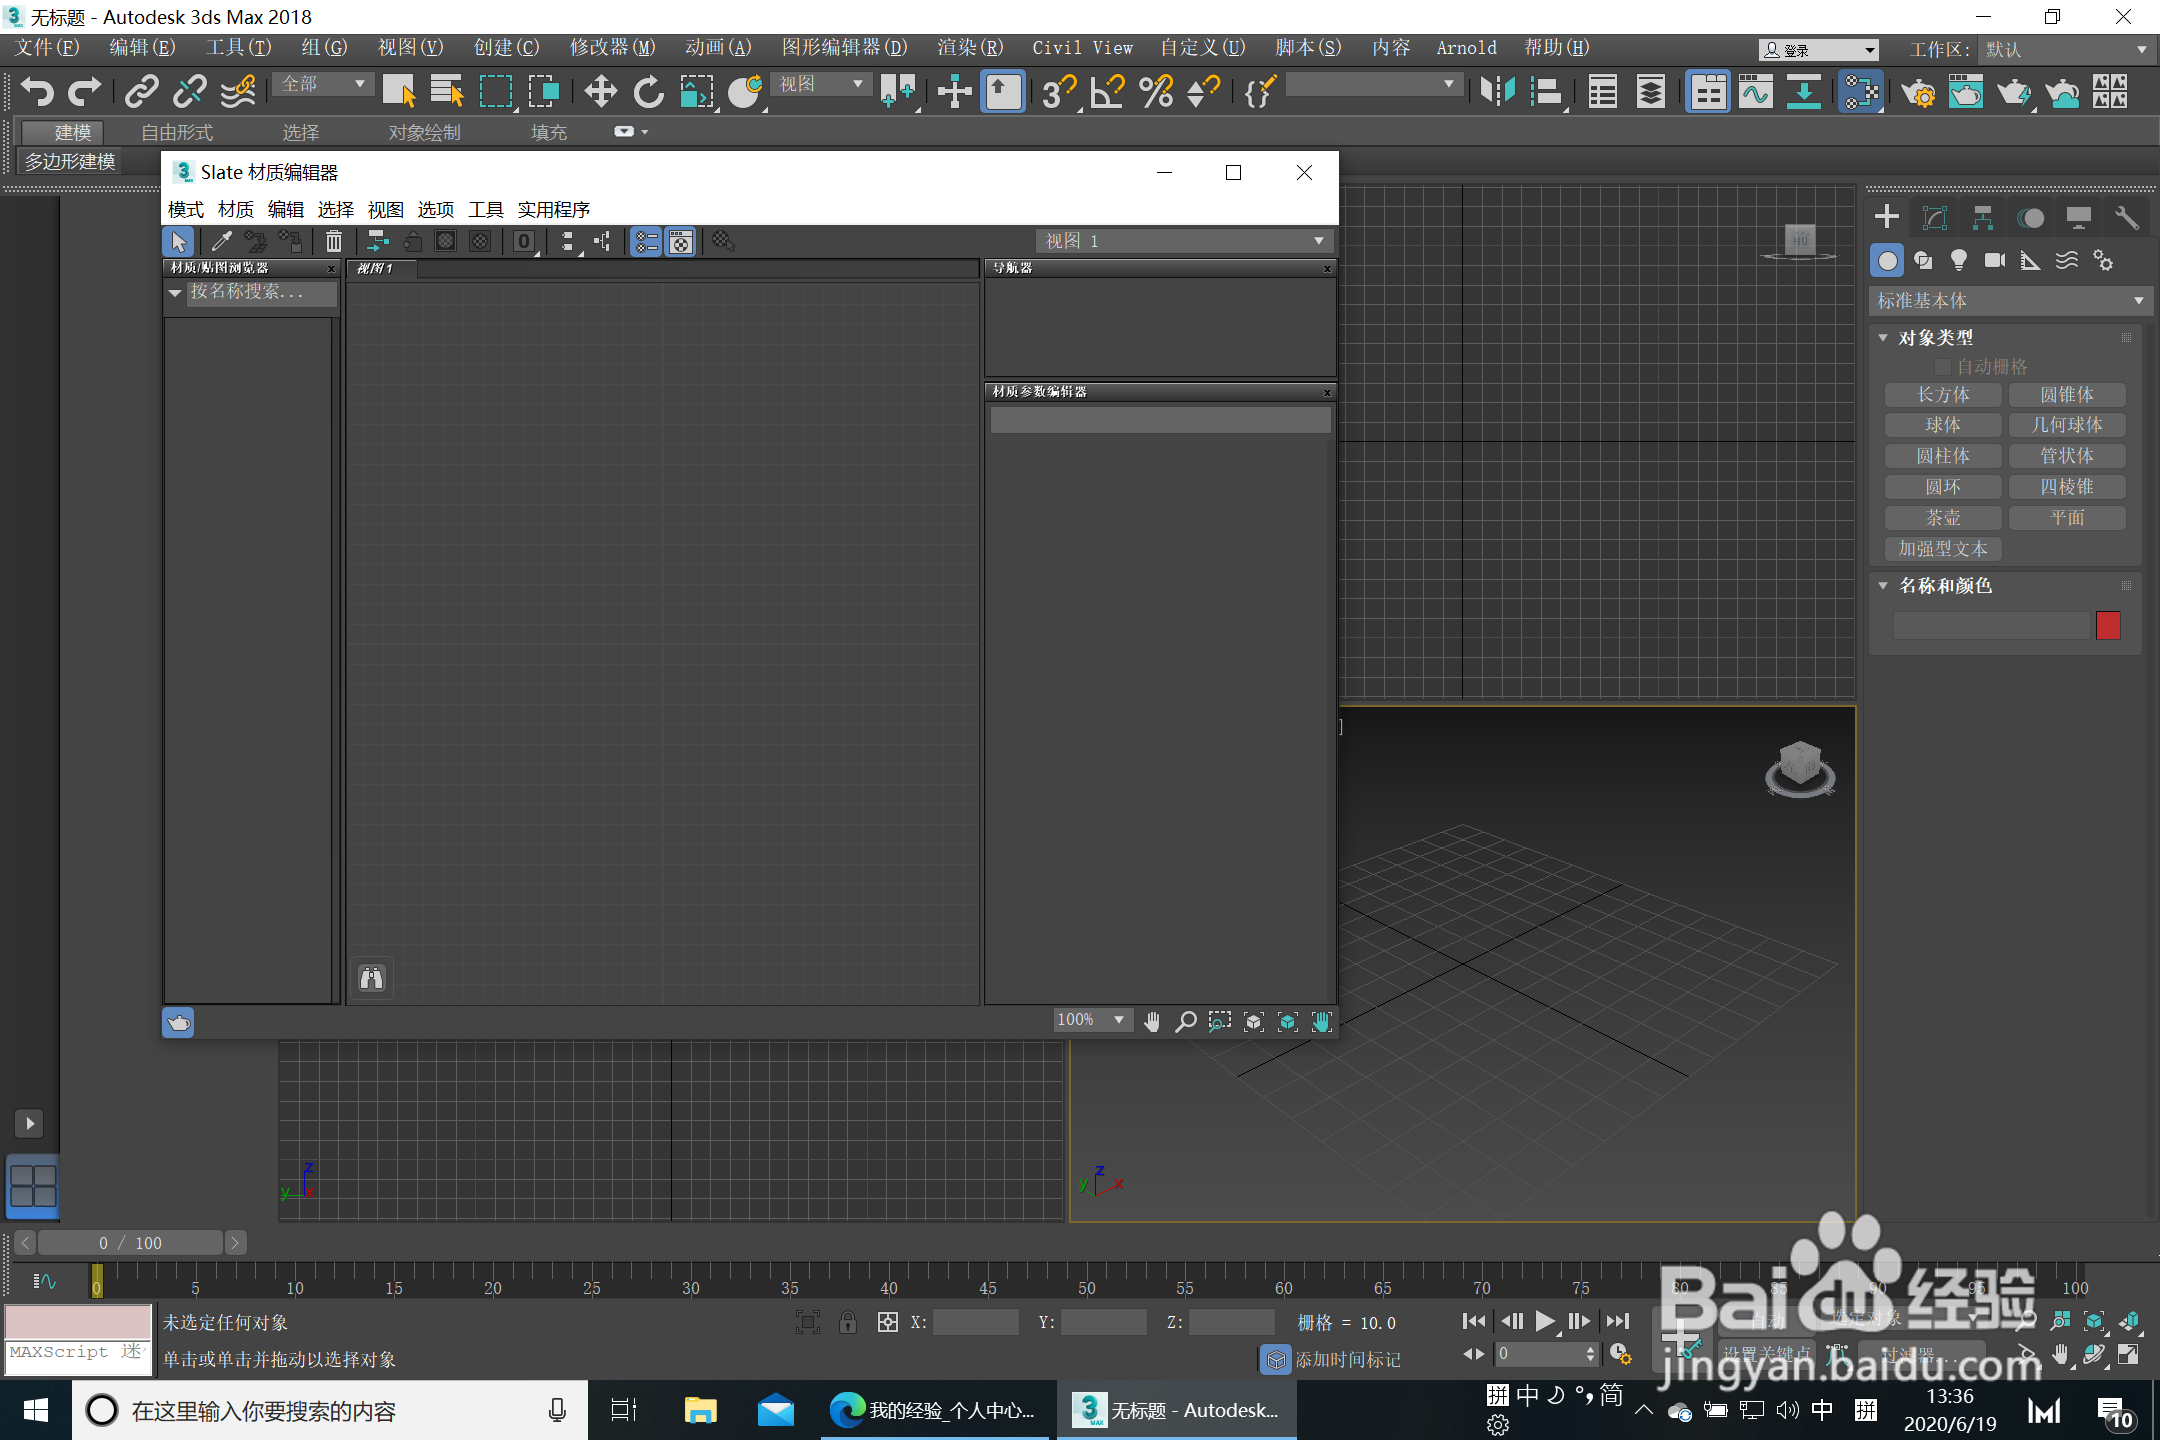Toggle the Window/Crossing selection mode

(544, 92)
